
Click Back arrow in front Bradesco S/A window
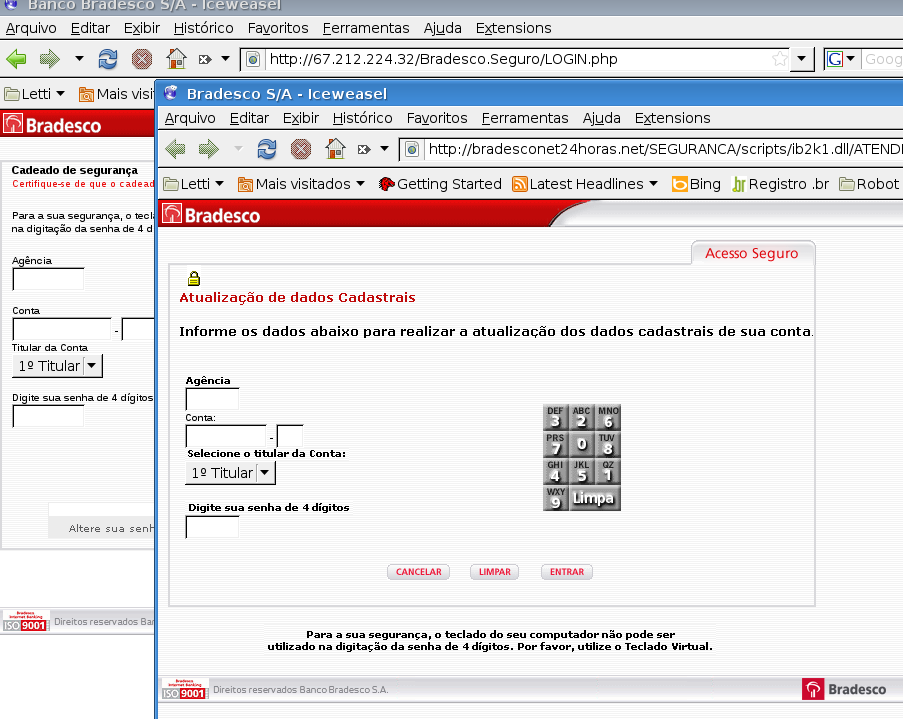point(175,149)
